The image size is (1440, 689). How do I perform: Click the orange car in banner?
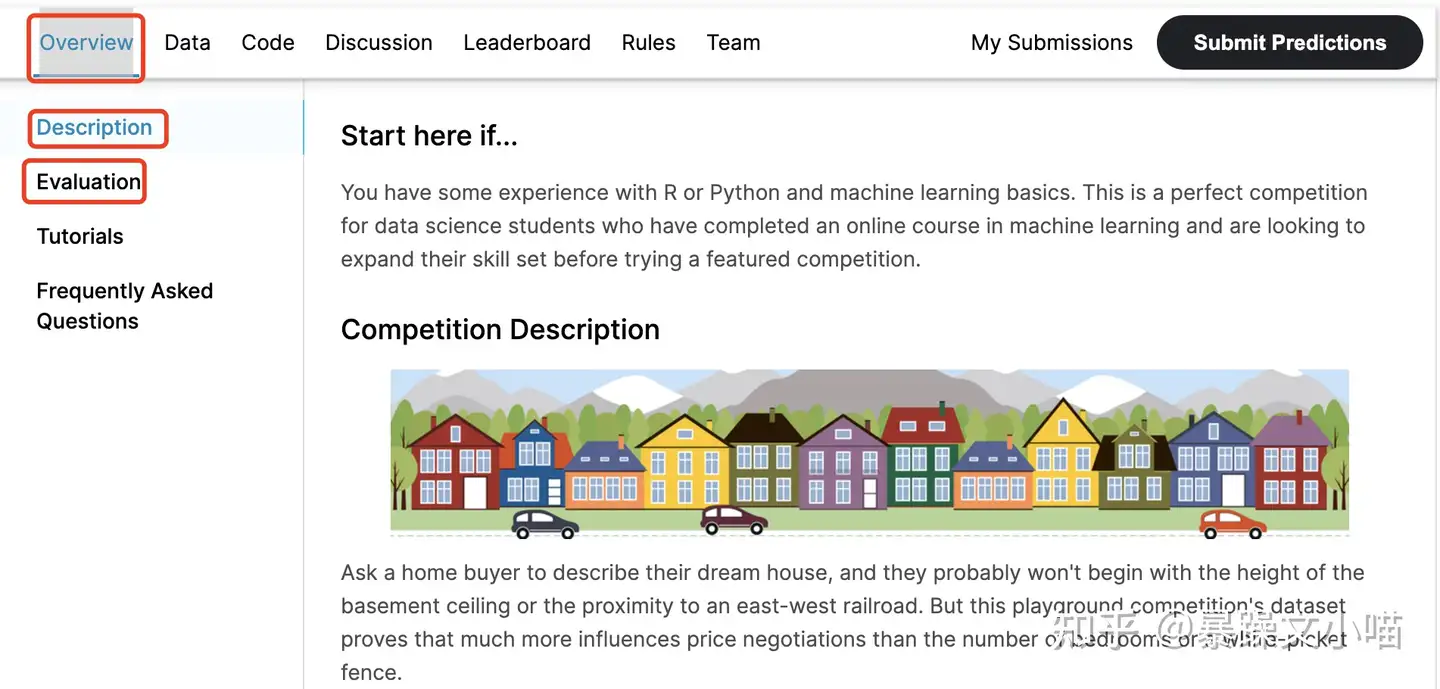(x=1232, y=523)
